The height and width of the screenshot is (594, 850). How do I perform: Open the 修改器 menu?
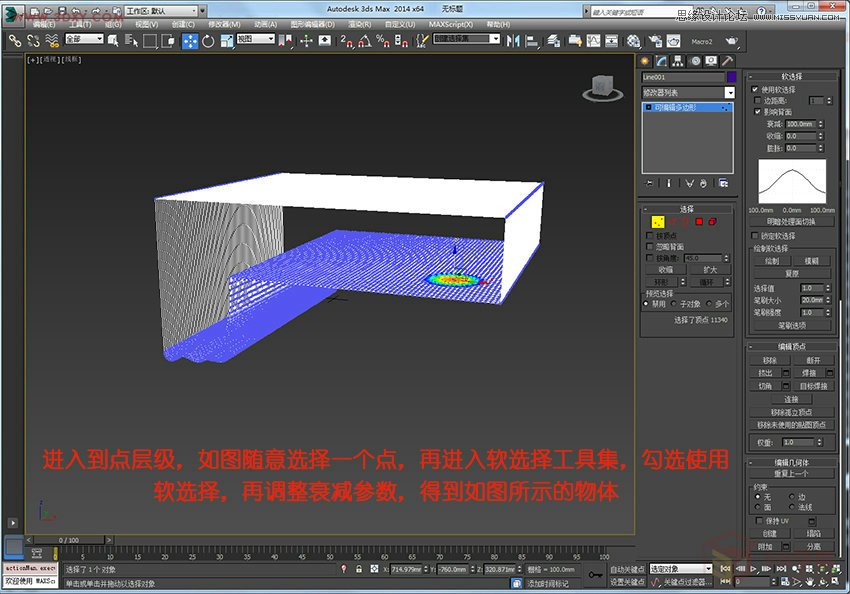click(x=222, y=23)
